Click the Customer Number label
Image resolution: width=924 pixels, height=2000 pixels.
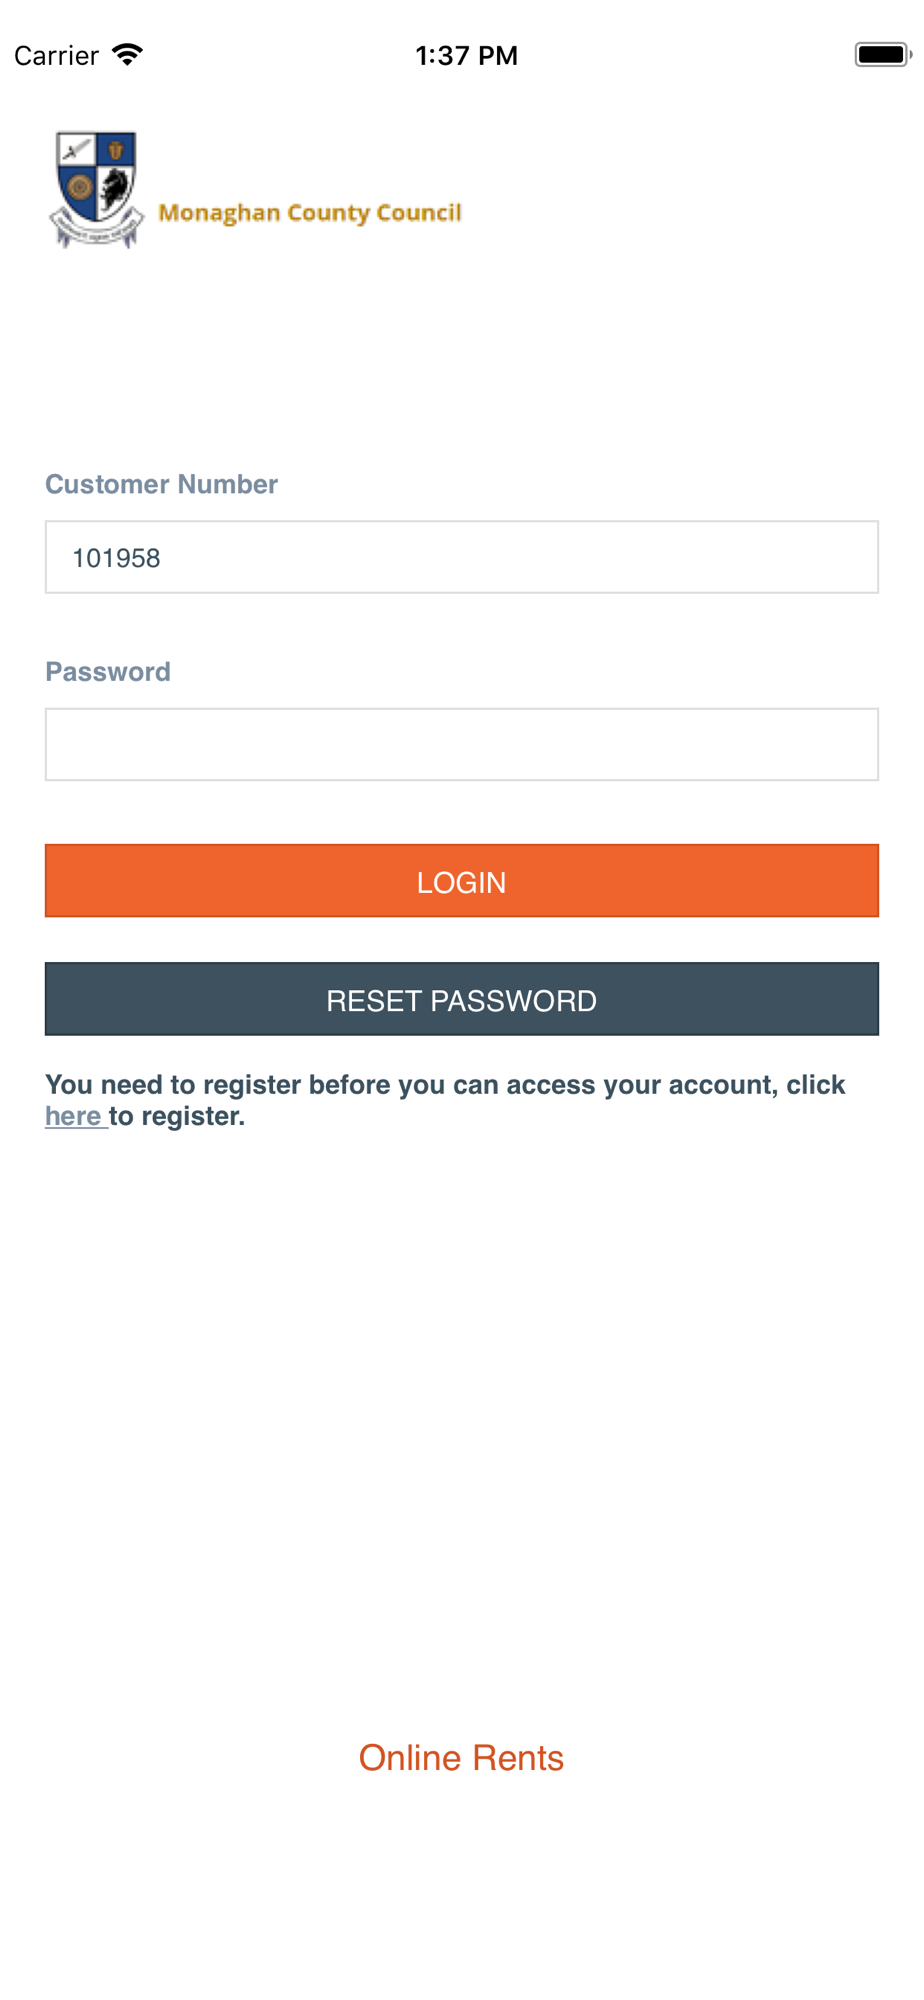click(161, 484)
